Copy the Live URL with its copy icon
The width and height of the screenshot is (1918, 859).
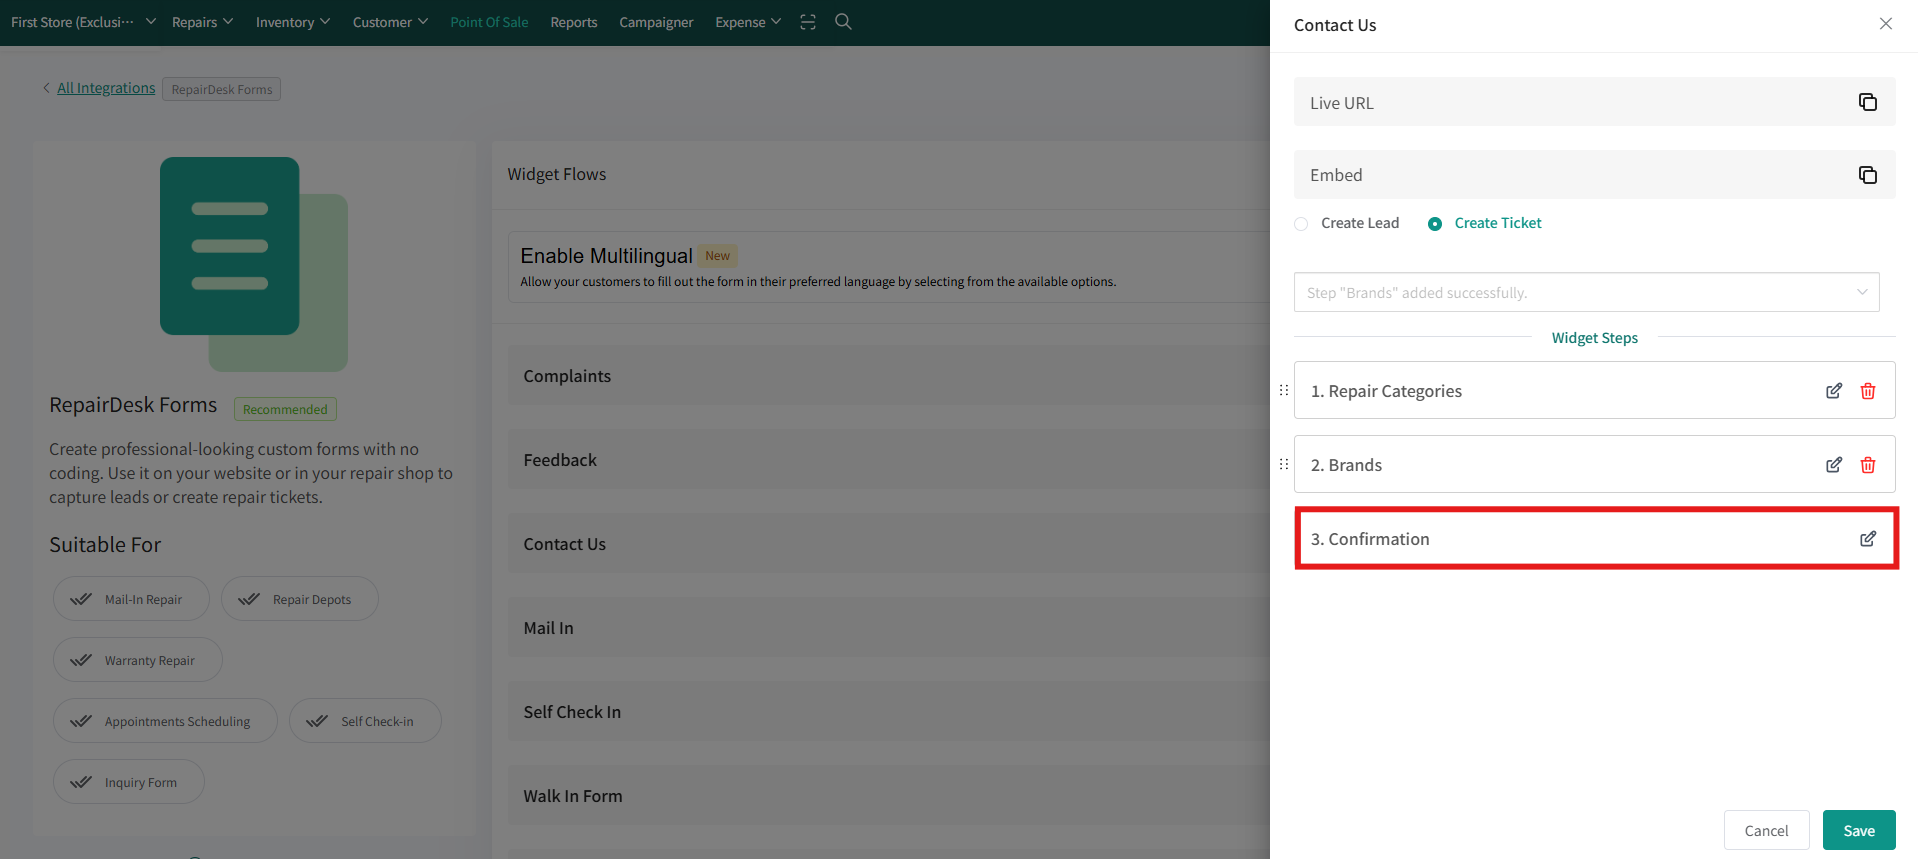1867,102
